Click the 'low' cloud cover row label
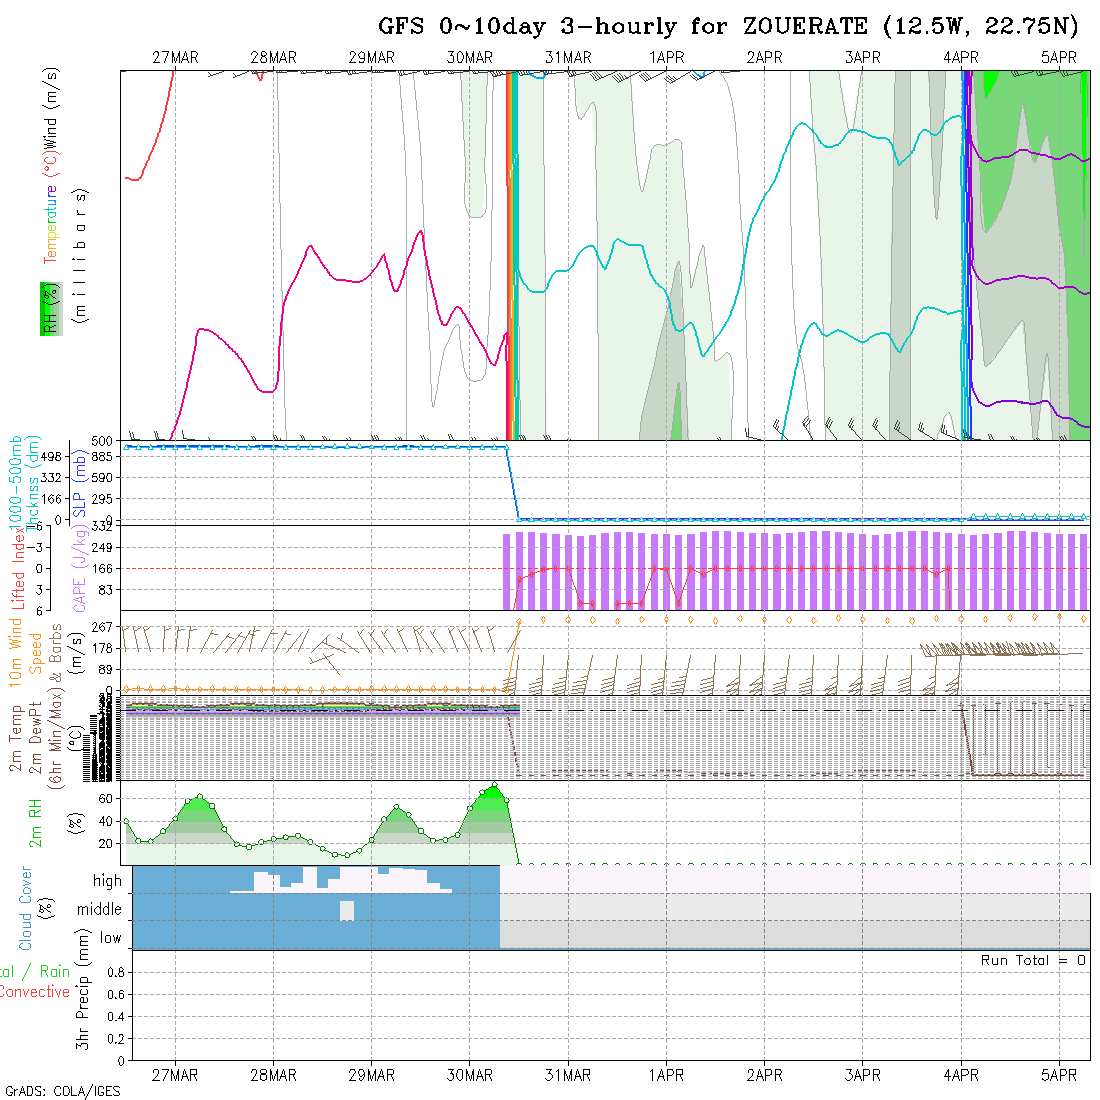The height and width of the screenshot is (1100, 1100). click(110, 938)
